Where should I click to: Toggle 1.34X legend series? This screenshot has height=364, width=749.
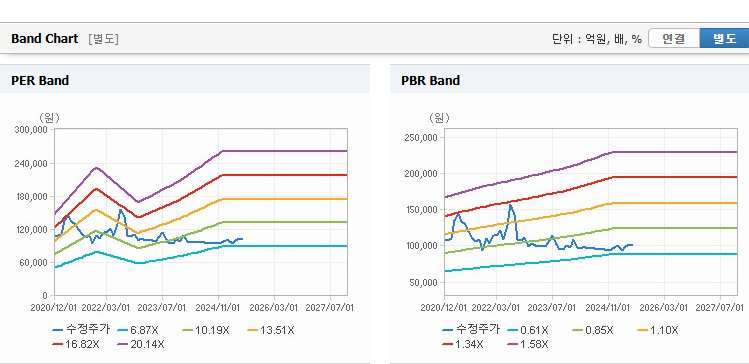tap(463, 344)
